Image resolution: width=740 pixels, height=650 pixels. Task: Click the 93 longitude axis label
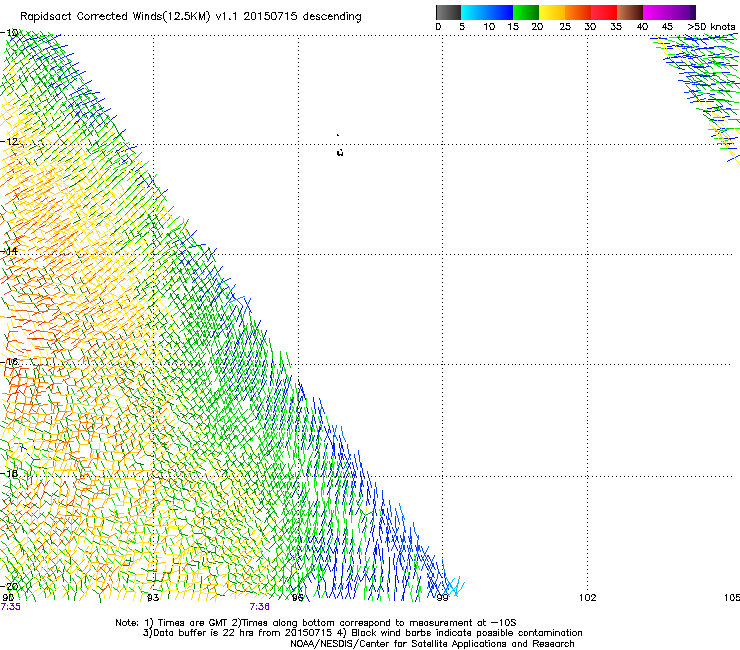[x=153, y=598]
